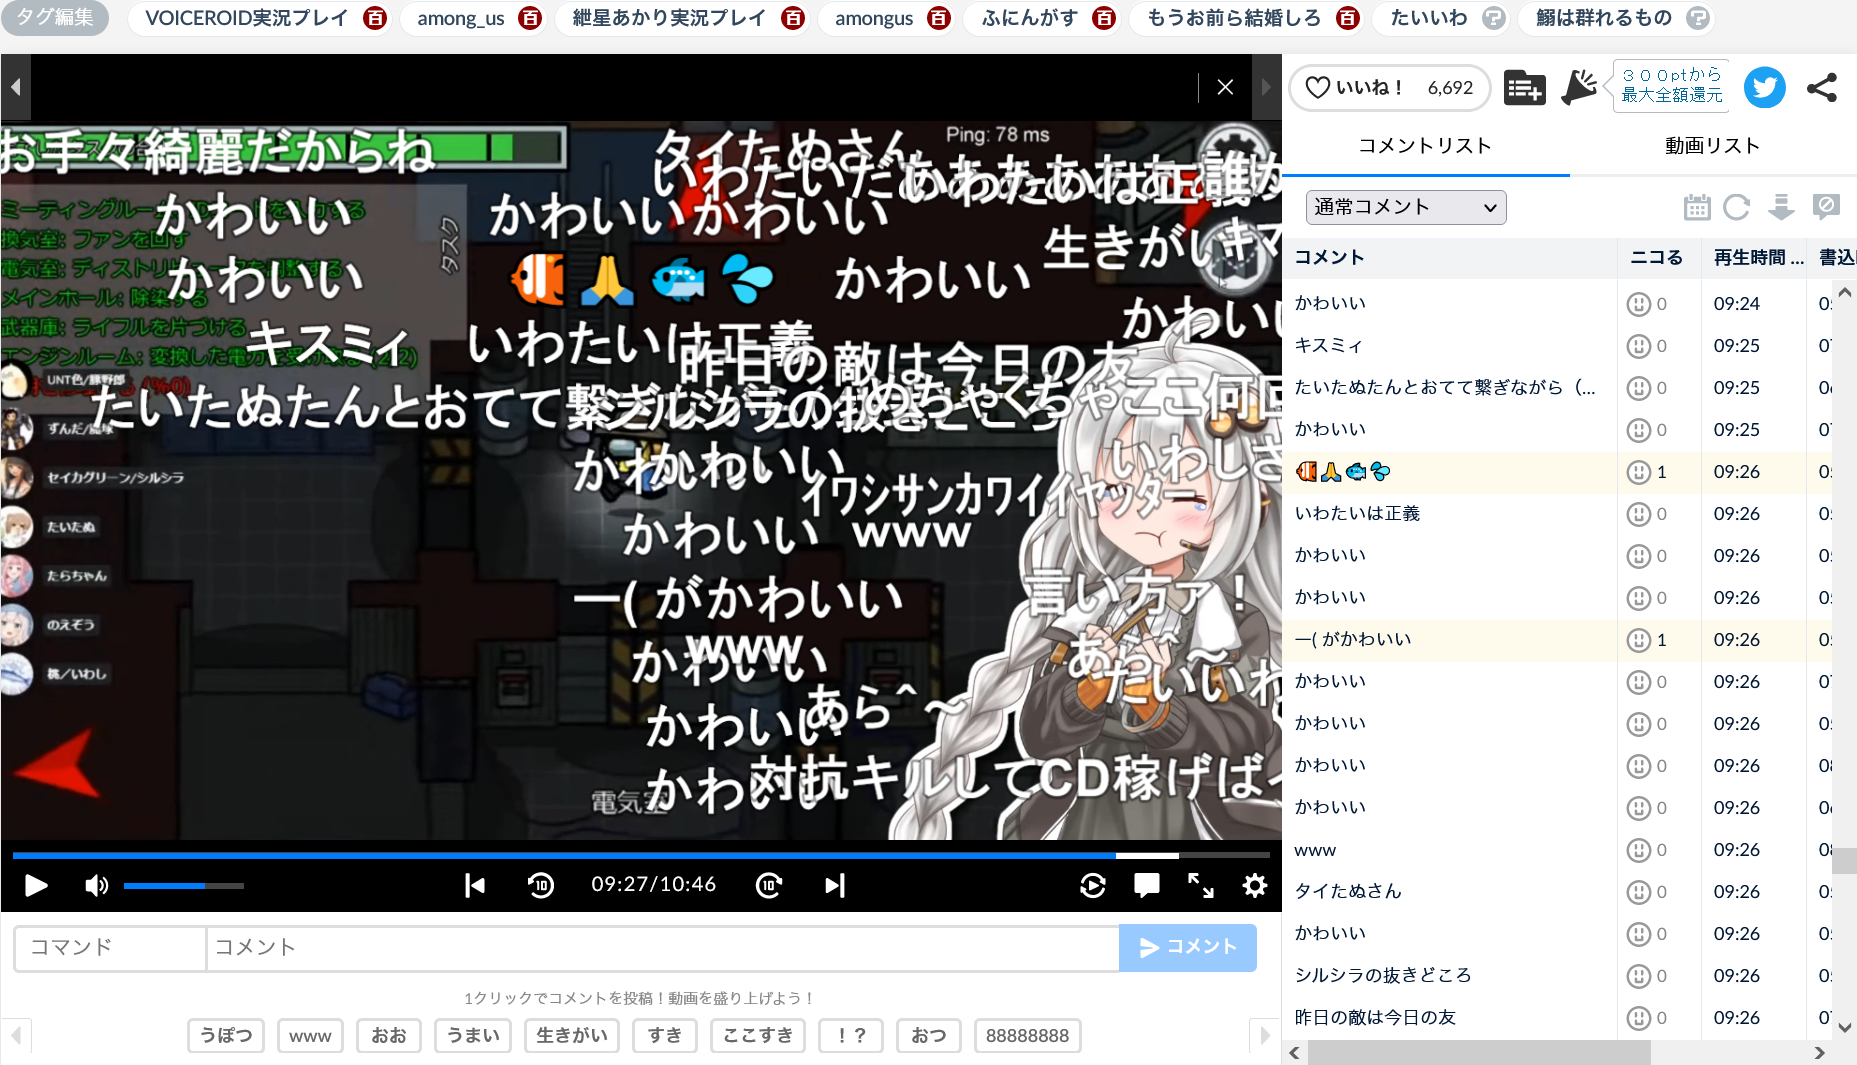This screenshot has width=1857, height=1065.
Task: Nicoru the キスミィ comment
Action: click(x=1638, y=346)
